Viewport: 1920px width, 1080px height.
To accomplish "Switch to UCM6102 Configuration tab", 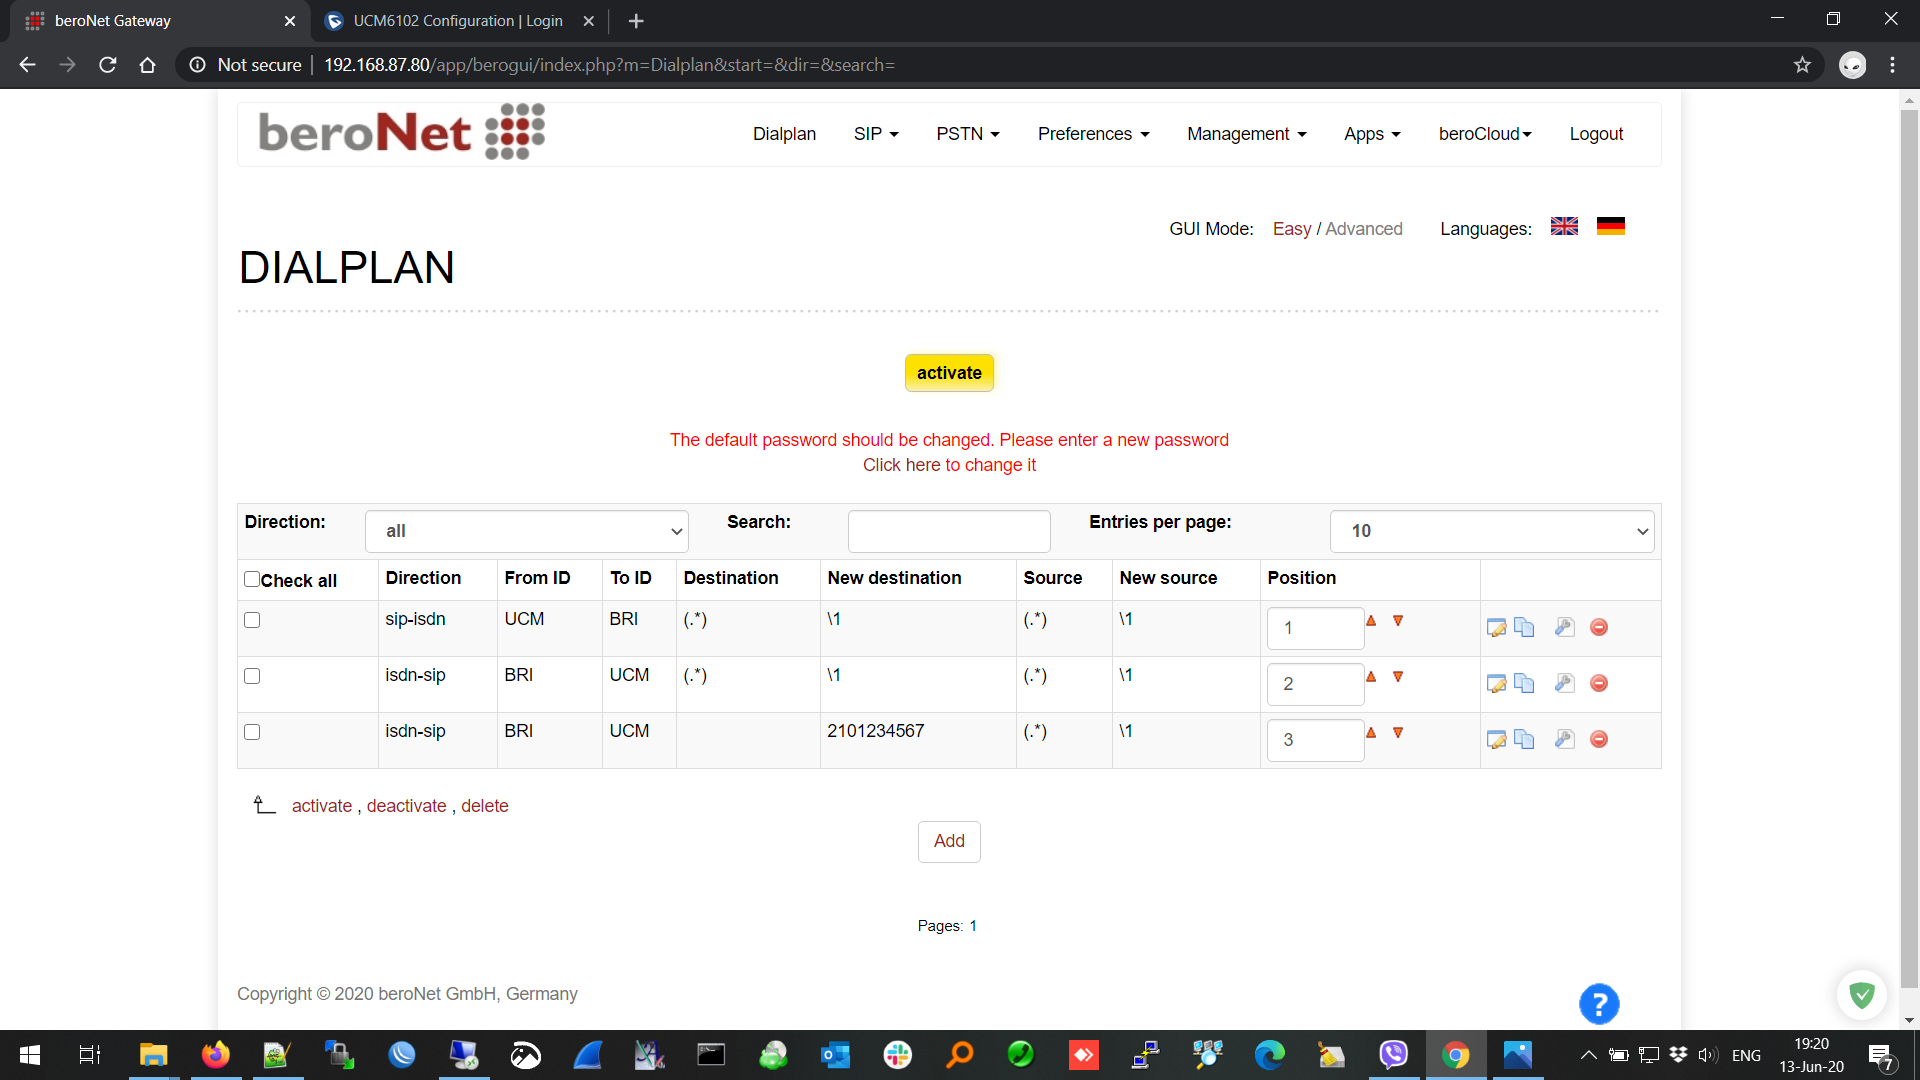I will point(458,21).
